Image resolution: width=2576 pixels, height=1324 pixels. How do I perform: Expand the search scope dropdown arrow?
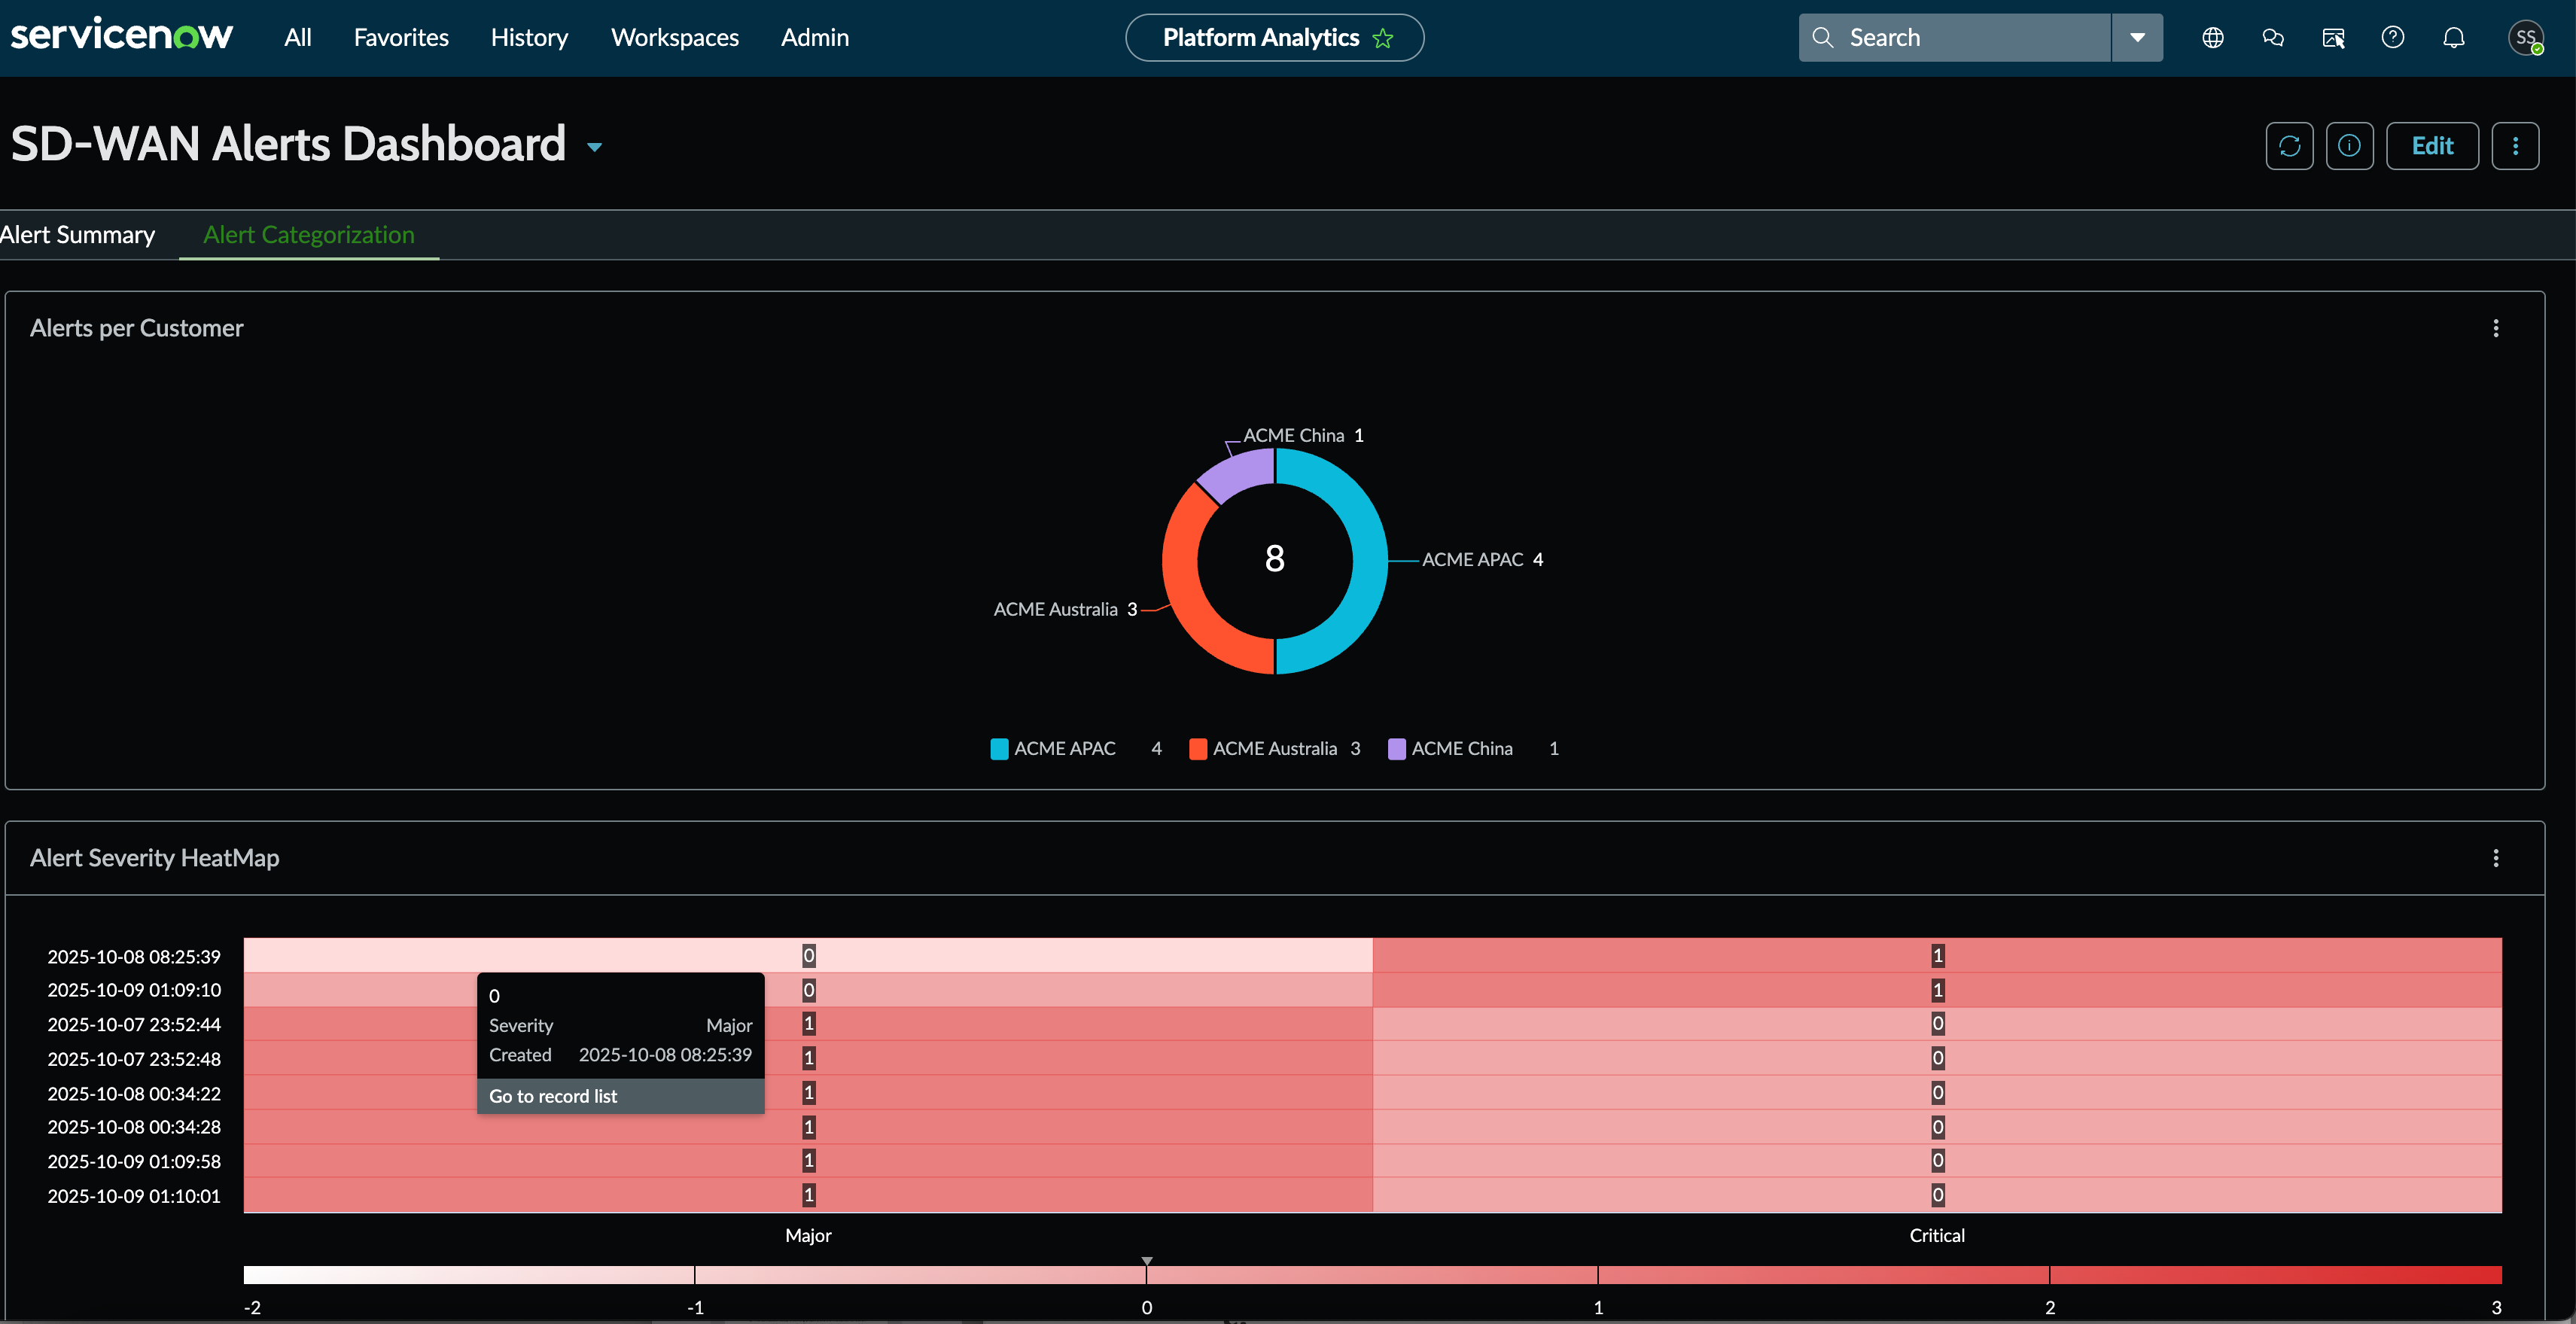pos(2137,37)
